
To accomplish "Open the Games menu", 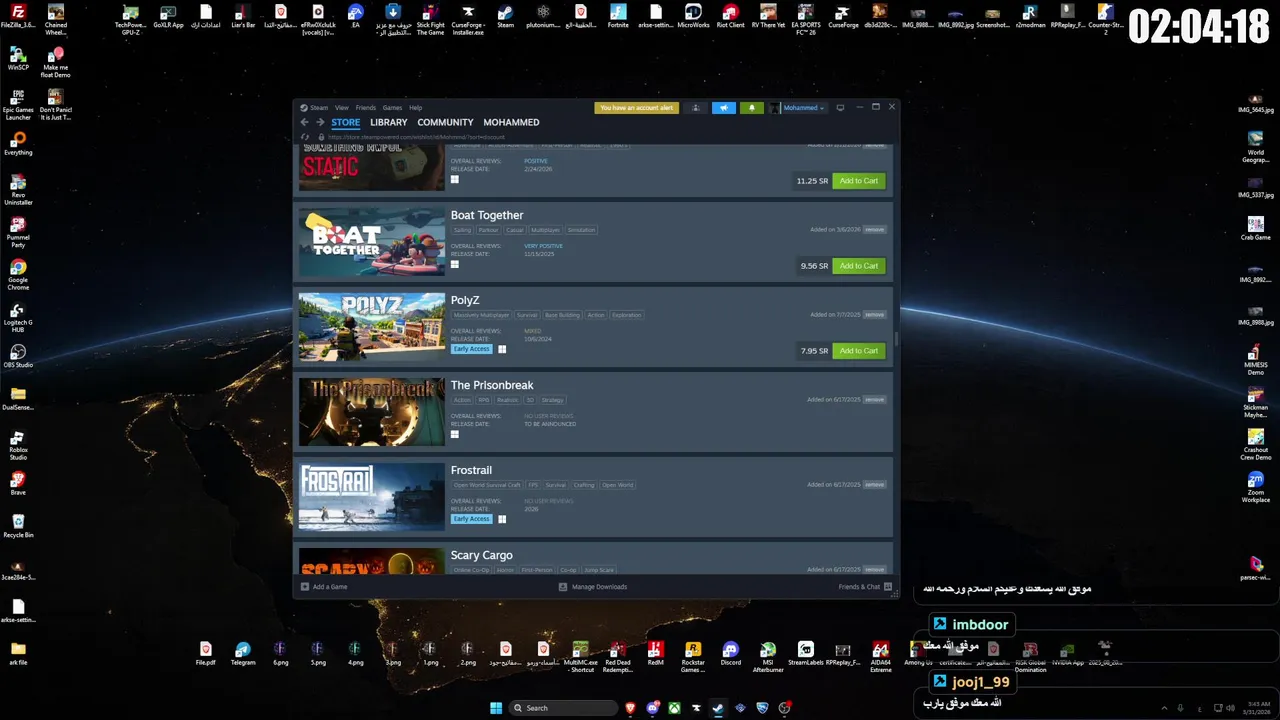I will [392, 108].
